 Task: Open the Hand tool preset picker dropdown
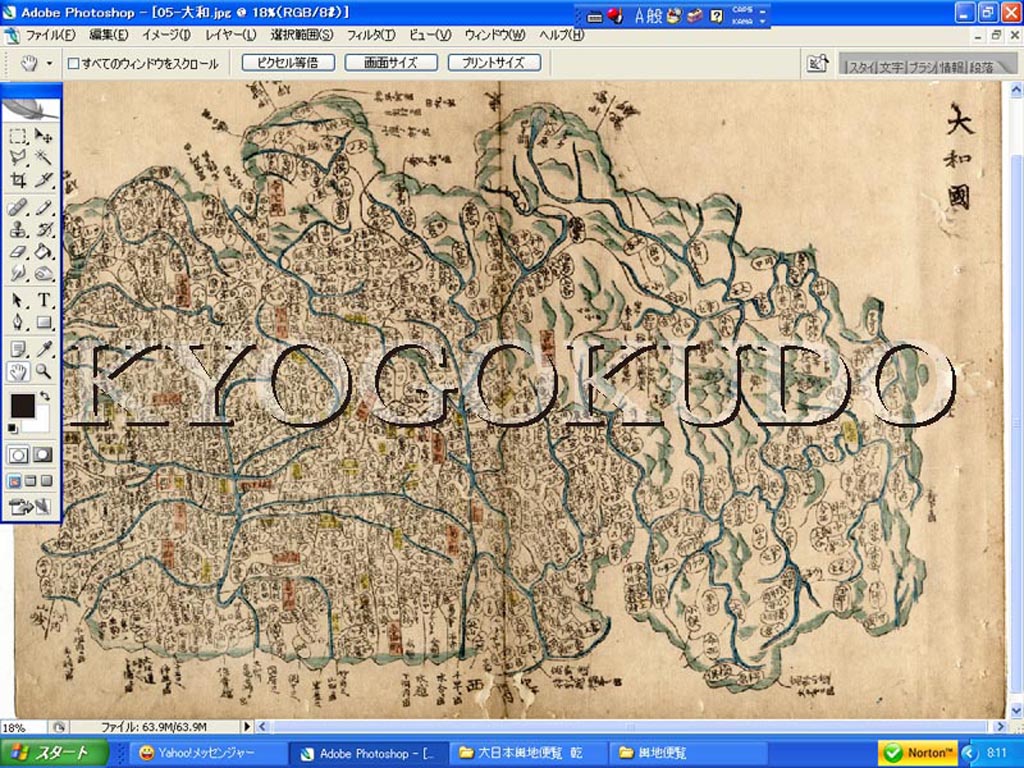[x=50, y=63]
